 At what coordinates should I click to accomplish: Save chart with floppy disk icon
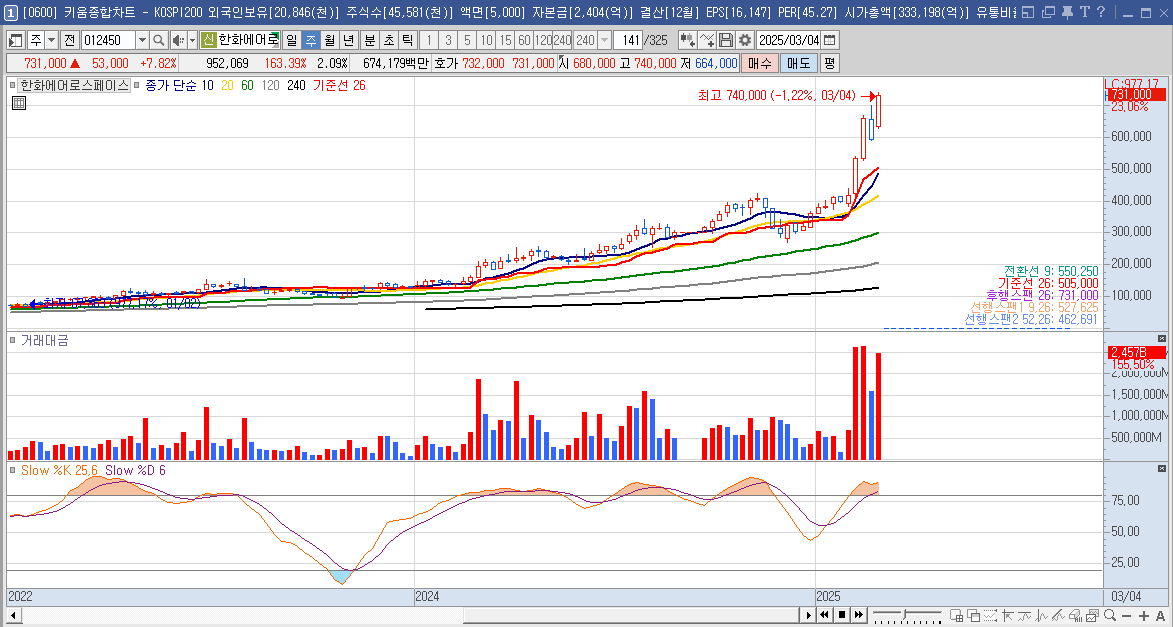pos(726,40)
